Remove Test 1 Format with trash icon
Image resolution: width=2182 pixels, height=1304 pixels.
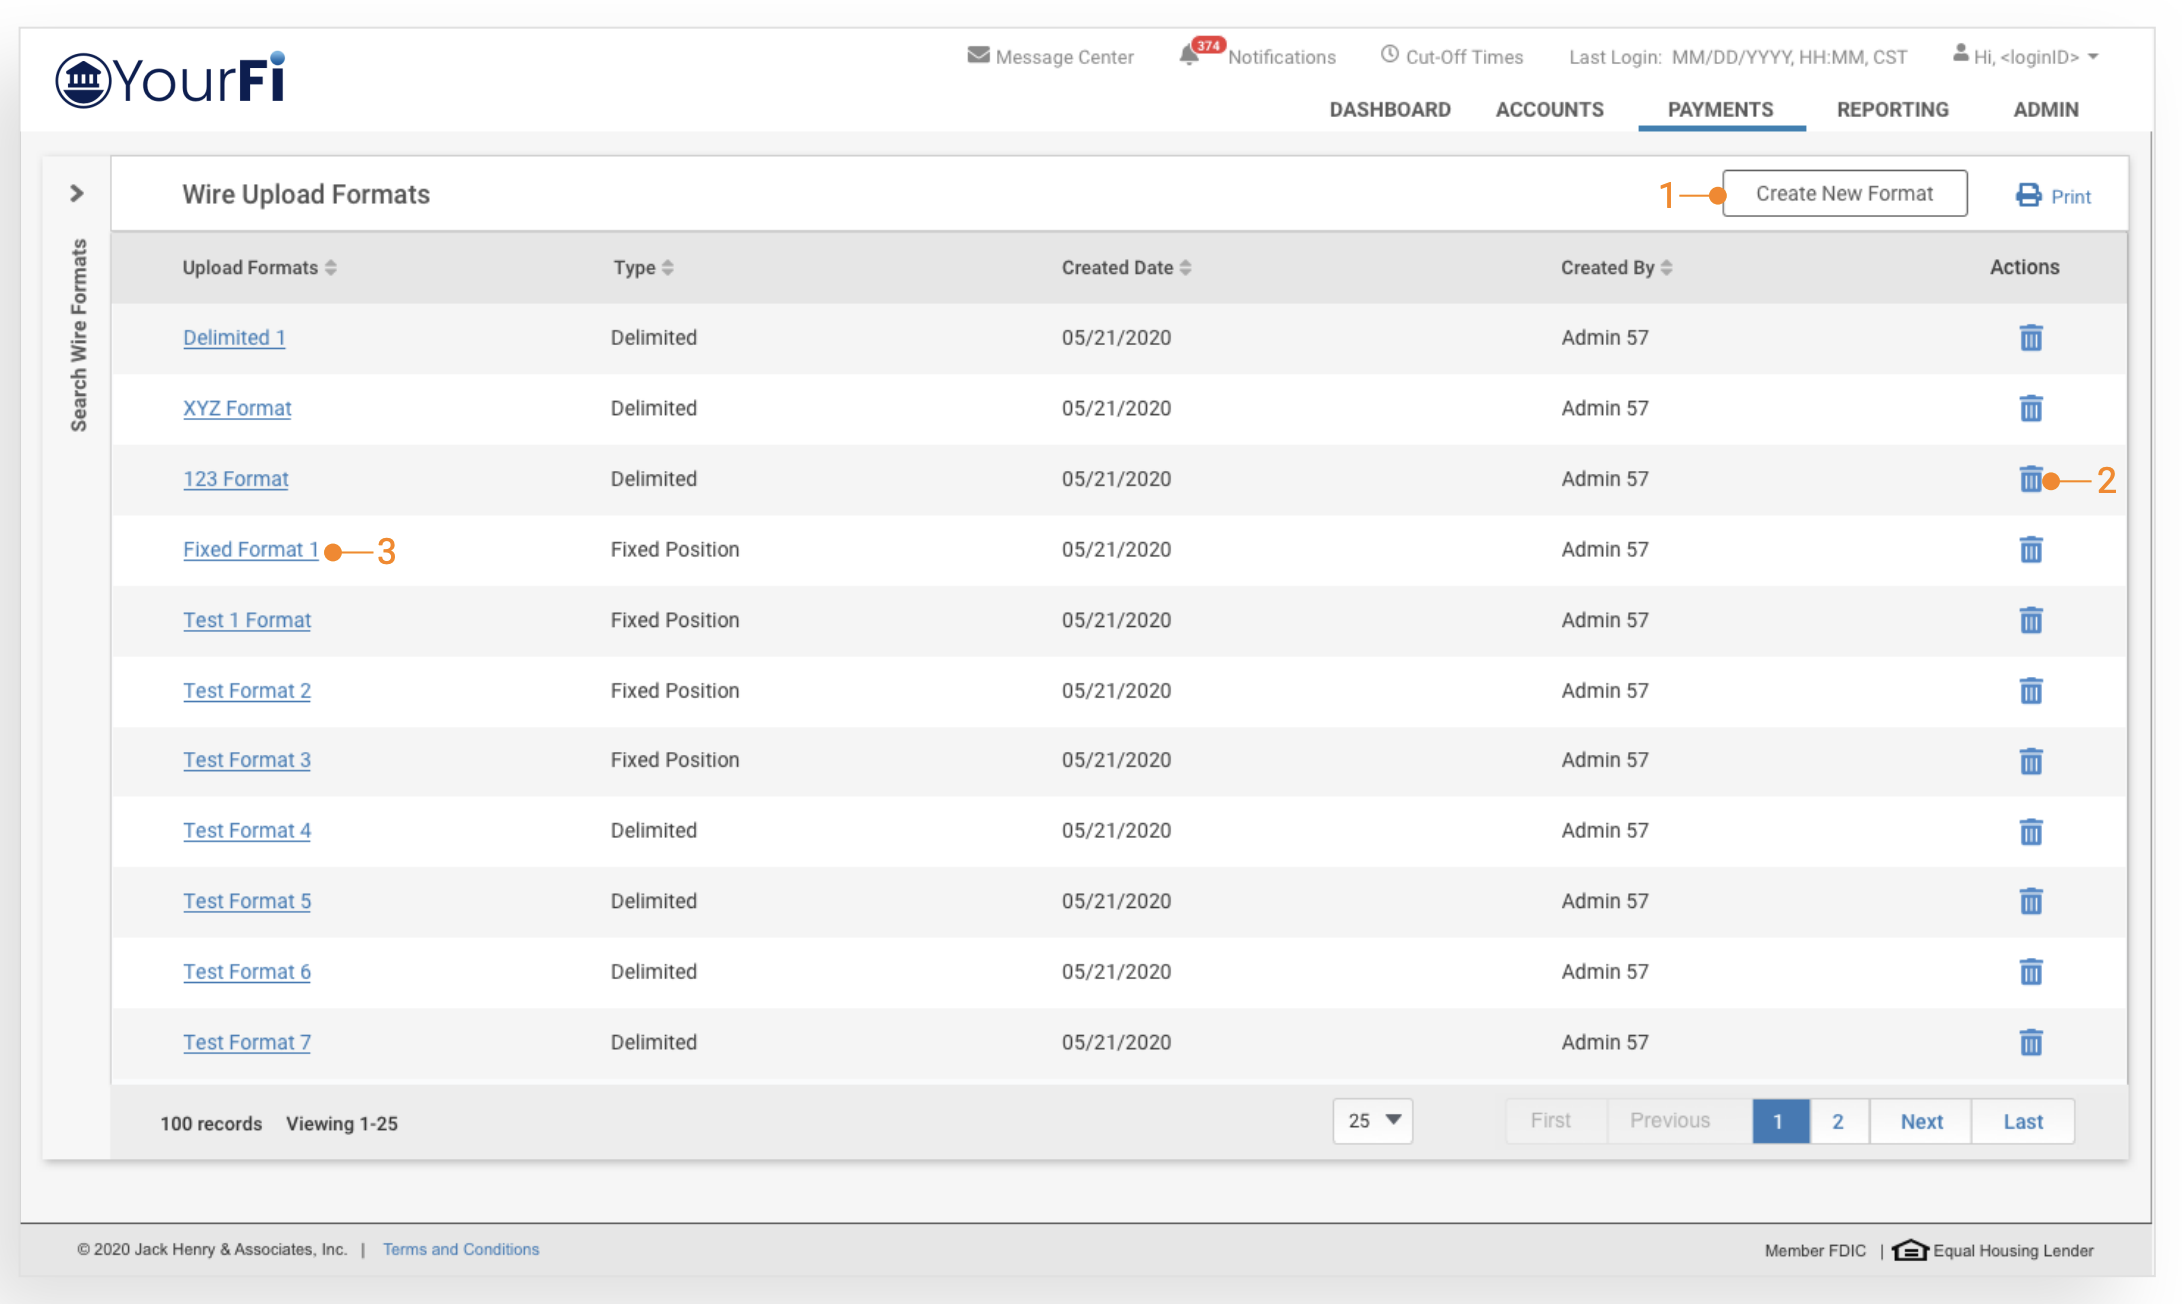pos(2030,620)
